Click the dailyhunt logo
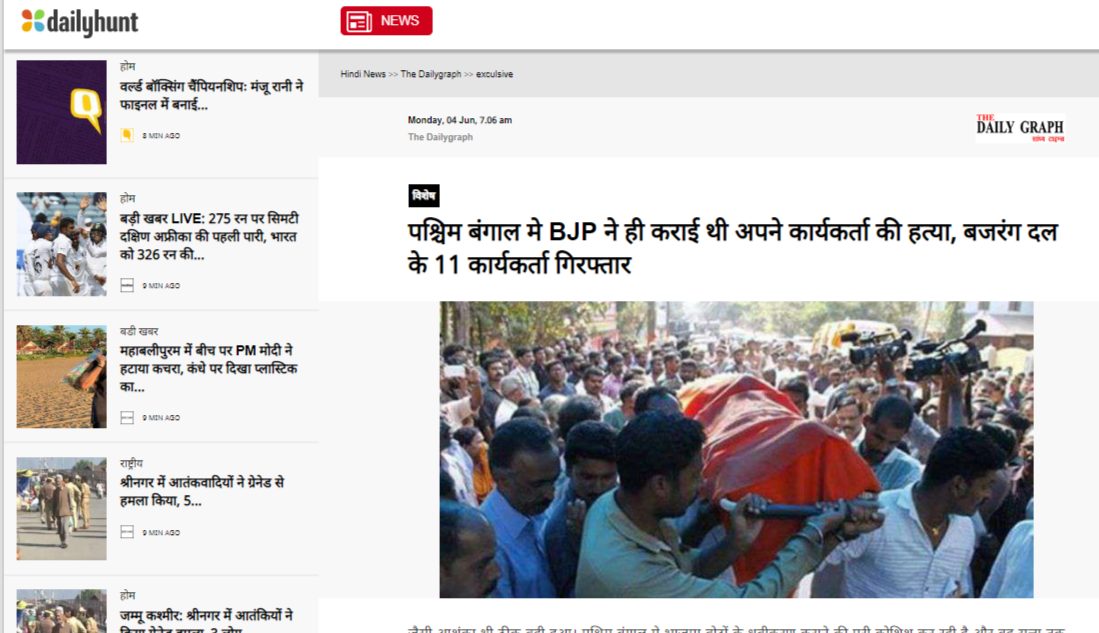Screen dimensions: 1099x633 [x=80, y=22]
